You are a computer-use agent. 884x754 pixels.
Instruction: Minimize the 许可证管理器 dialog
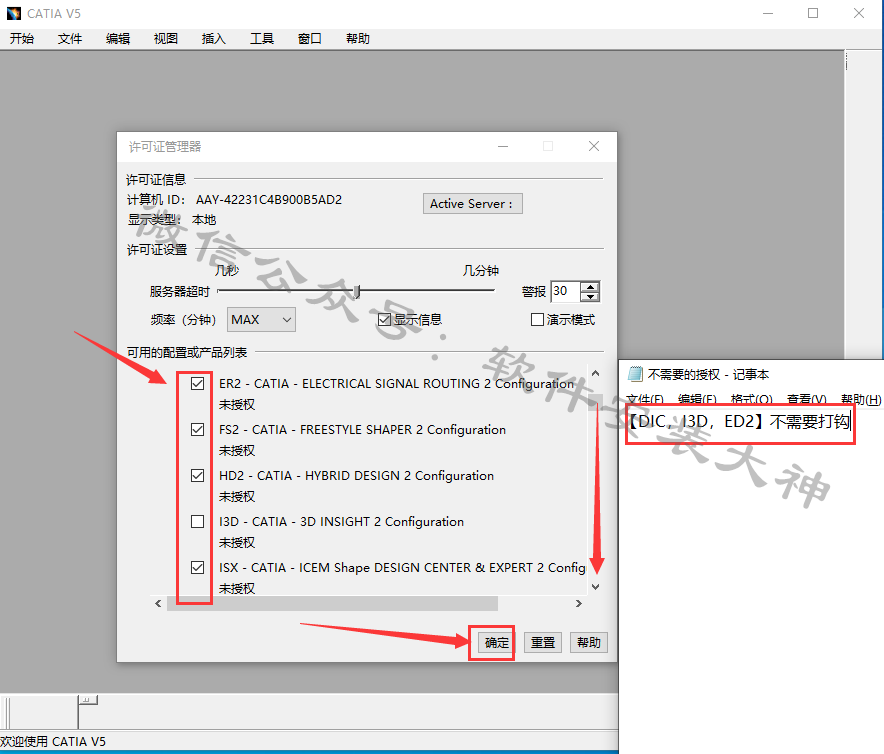pyautogui.click(x=503, y=147)
